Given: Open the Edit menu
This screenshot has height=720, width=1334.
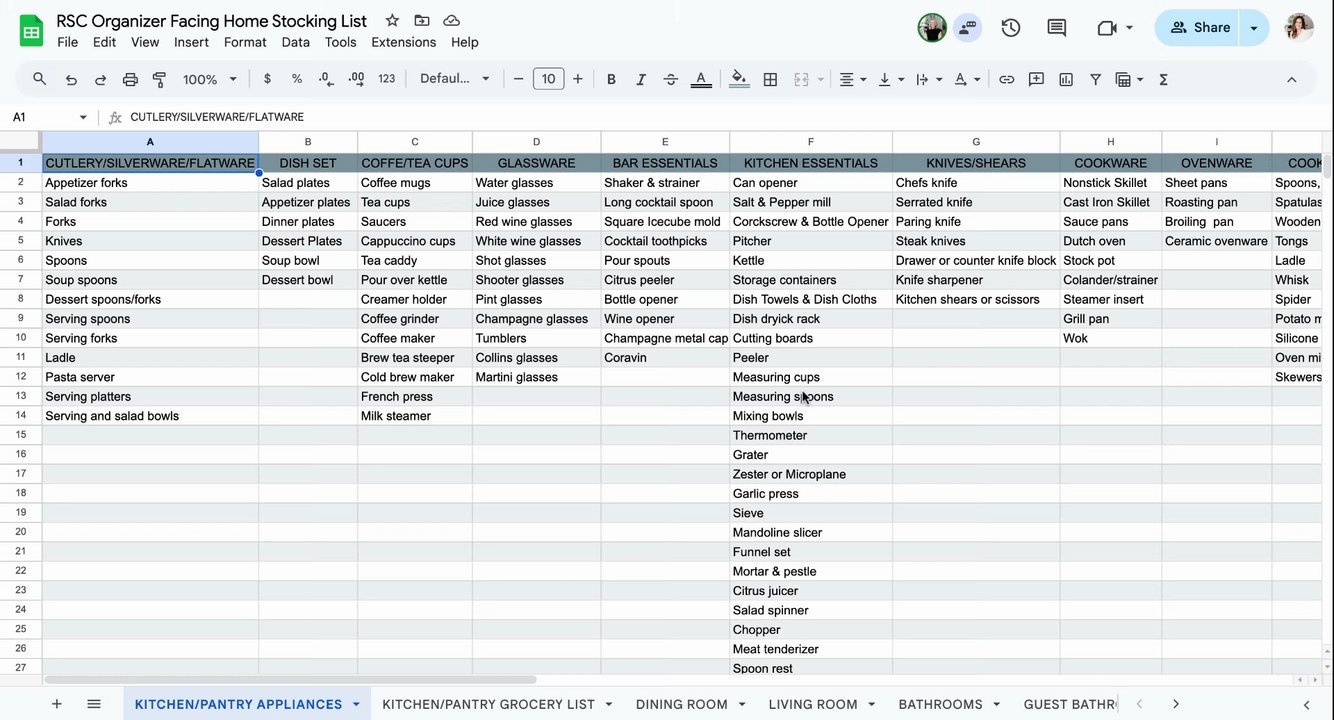Looking at the screenshot, I should [104, 42].
